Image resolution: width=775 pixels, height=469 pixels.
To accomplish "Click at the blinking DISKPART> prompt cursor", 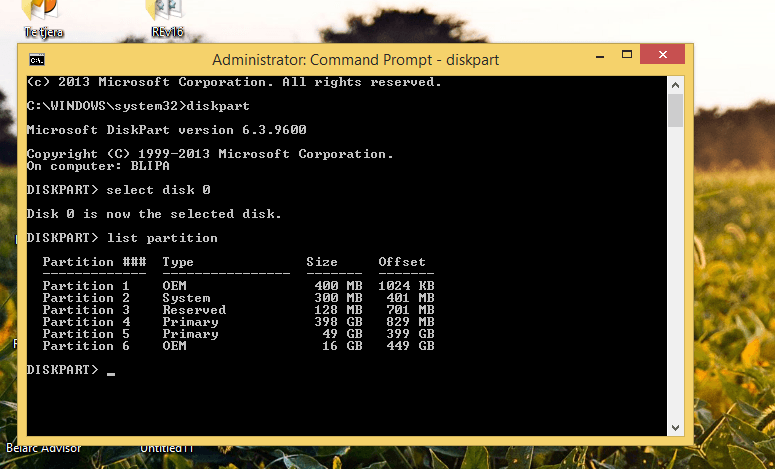I will (x=110, y=371).
